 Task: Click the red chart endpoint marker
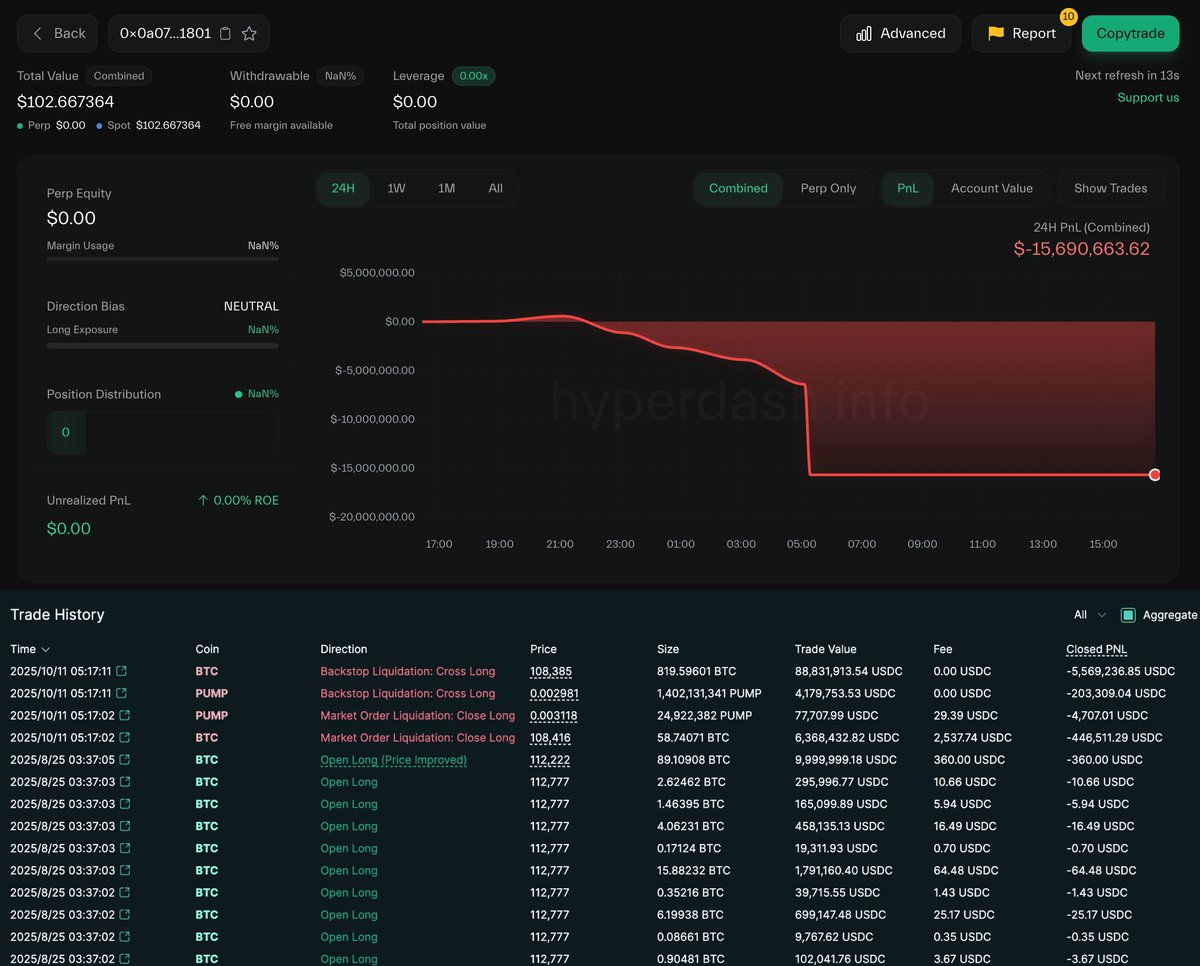click(1155, 475)
